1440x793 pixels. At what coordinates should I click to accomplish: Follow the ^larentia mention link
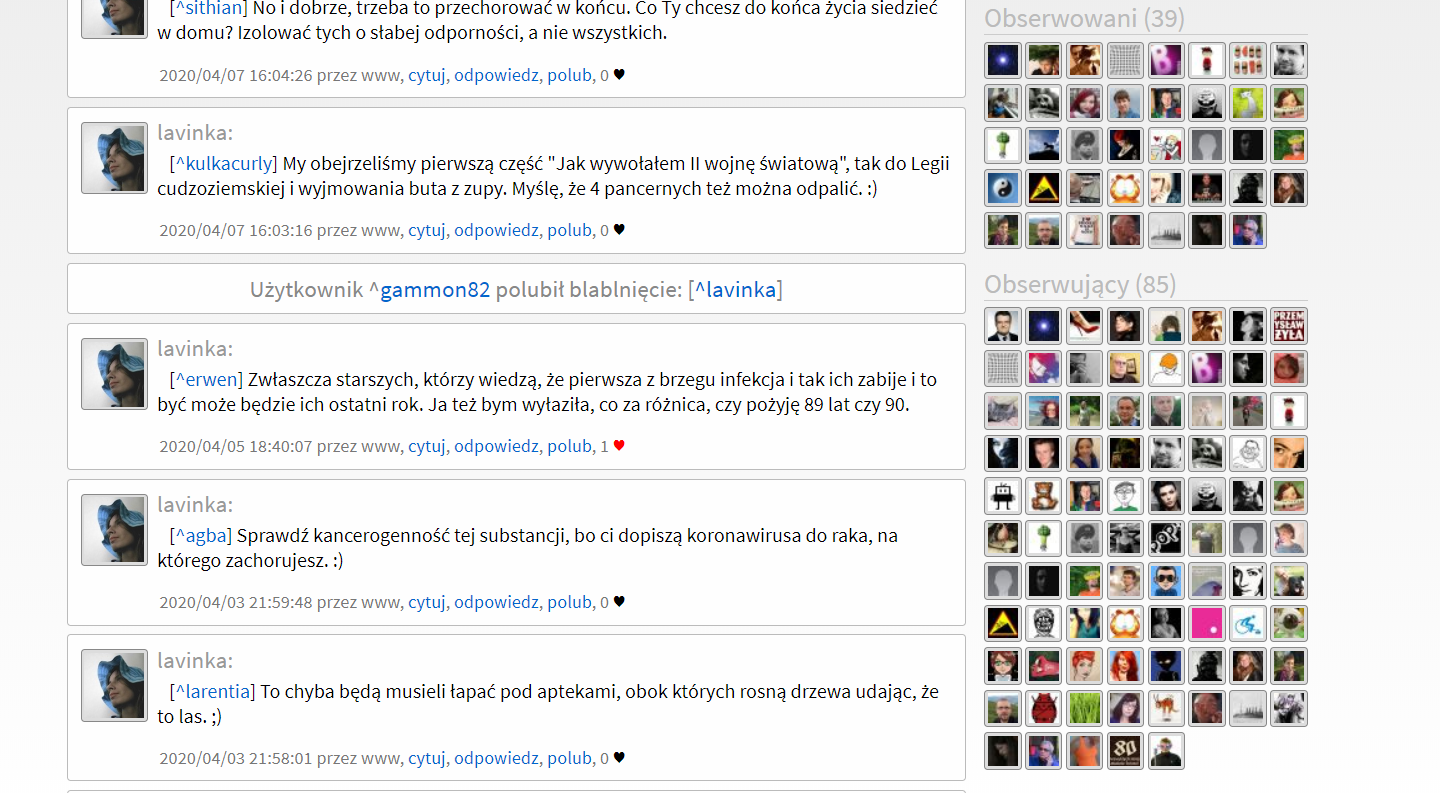click(212, 692)
